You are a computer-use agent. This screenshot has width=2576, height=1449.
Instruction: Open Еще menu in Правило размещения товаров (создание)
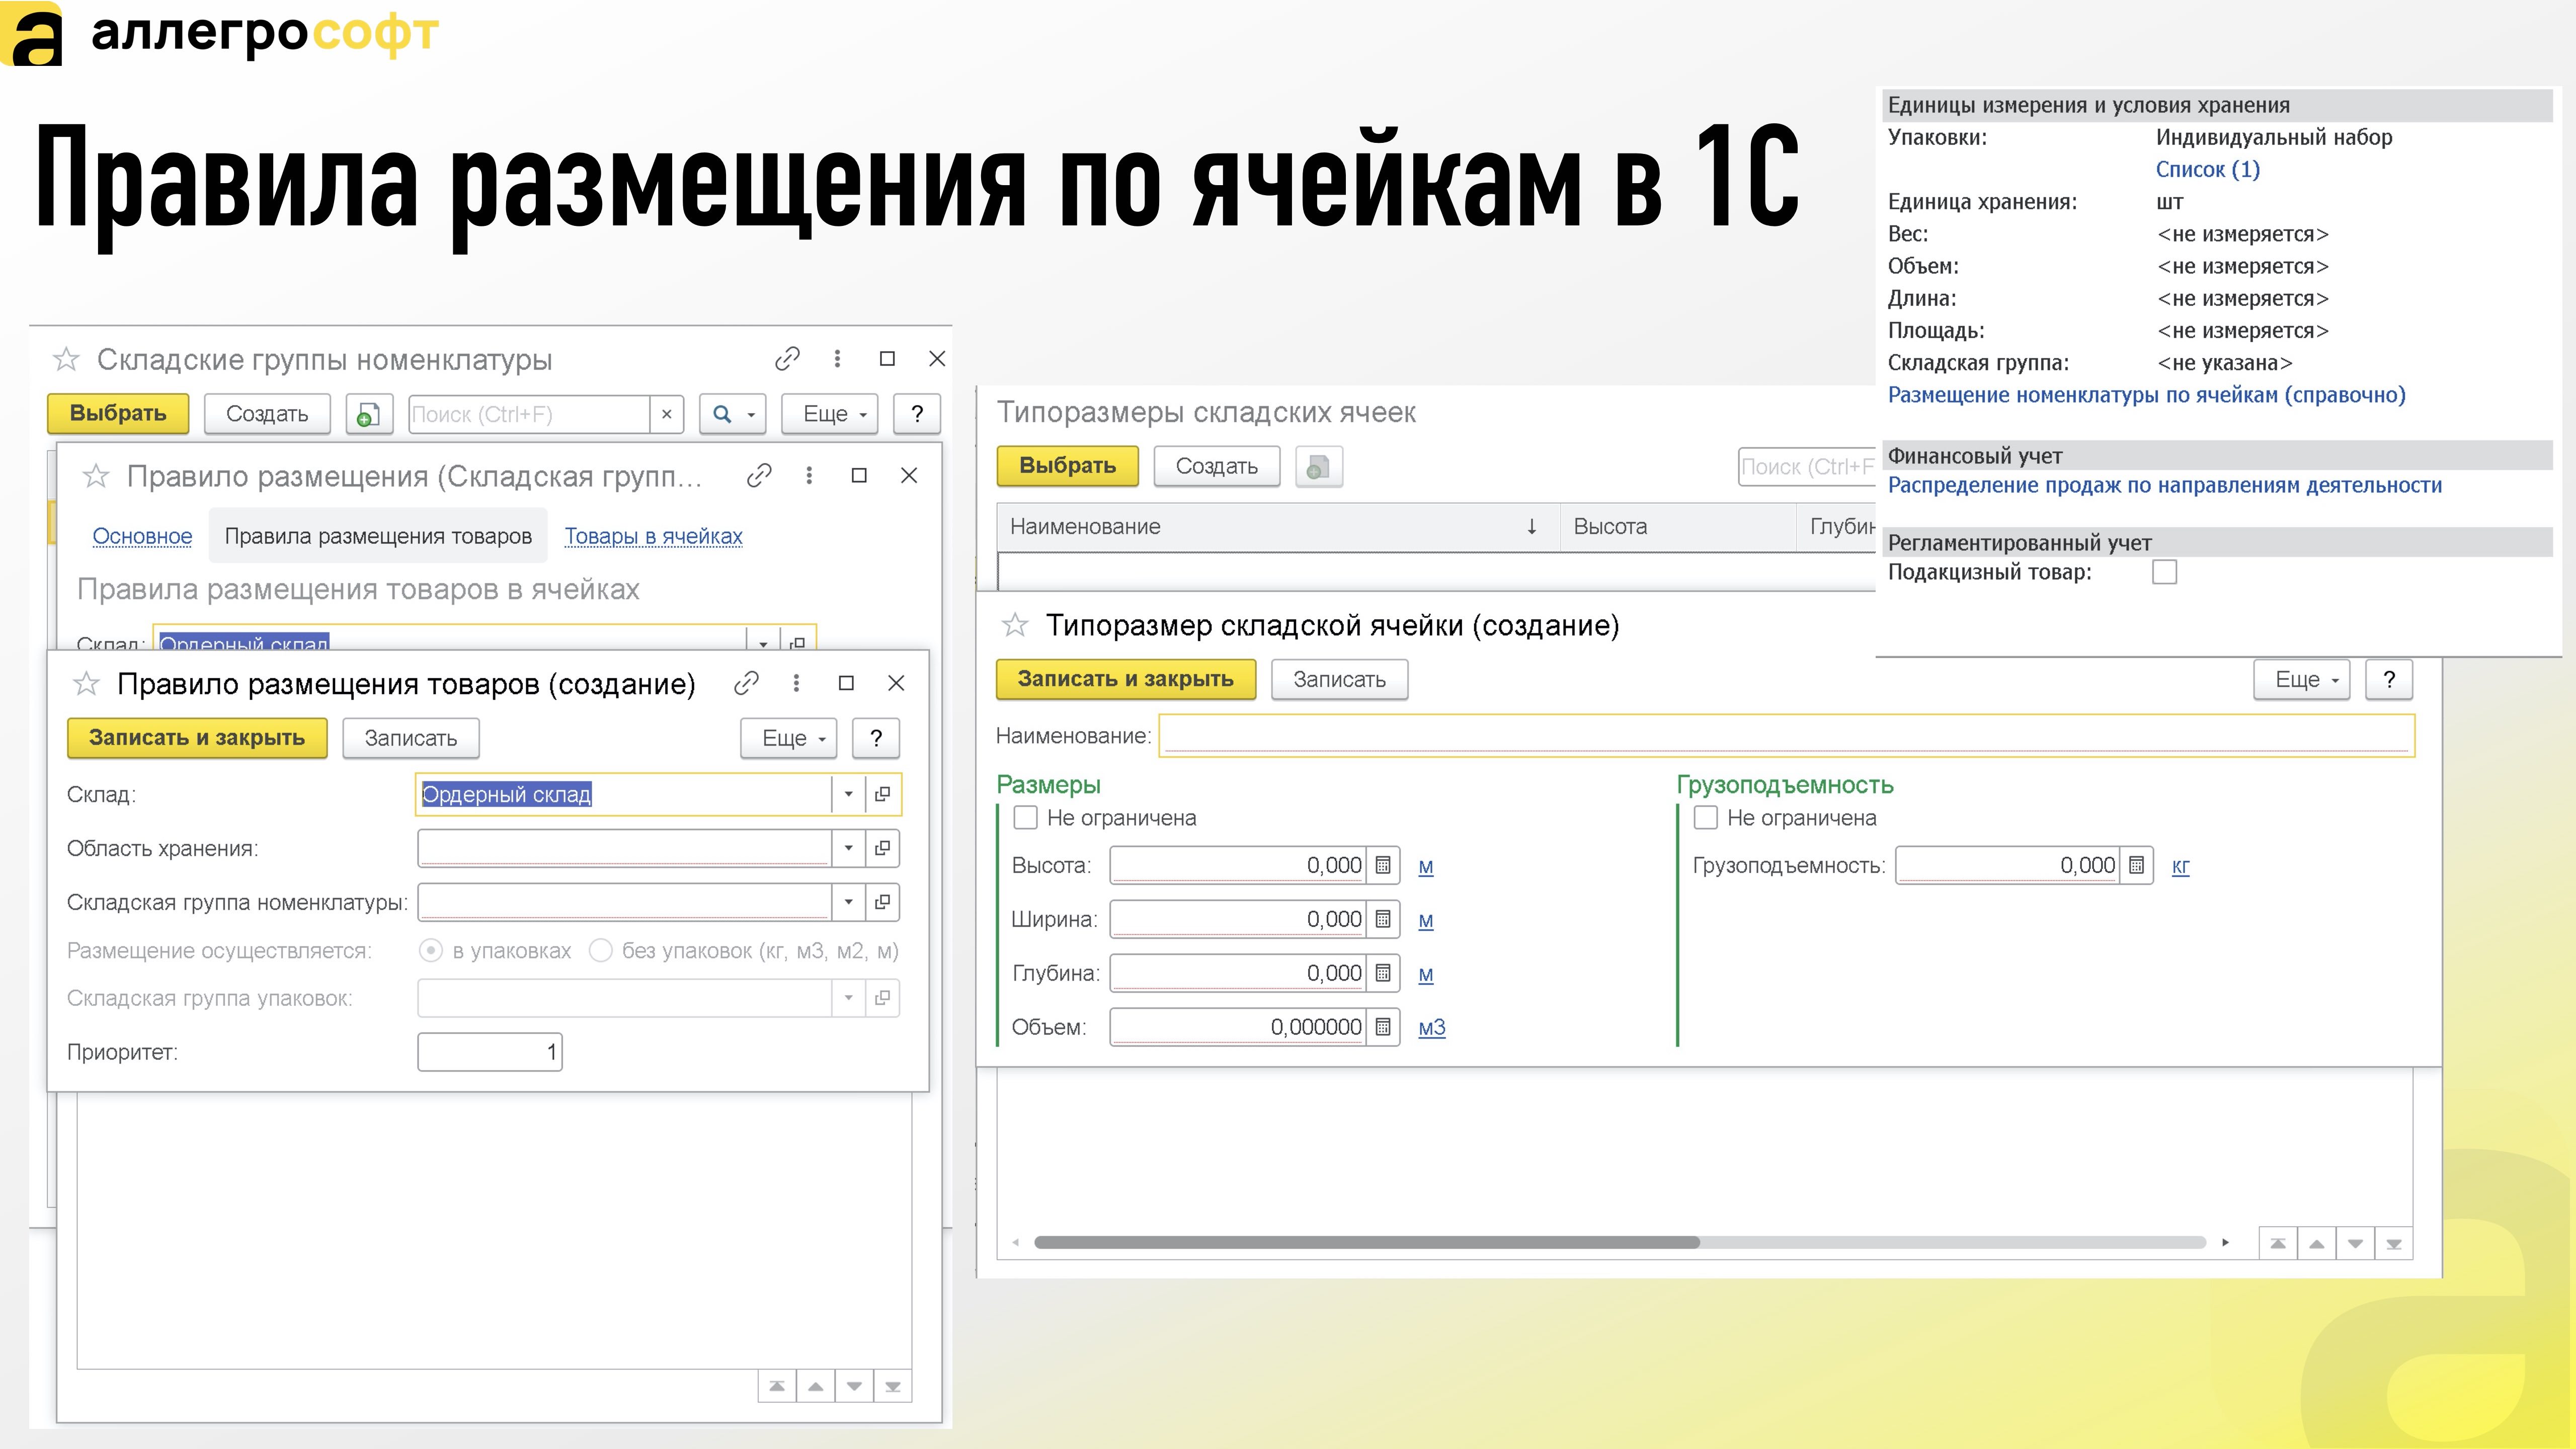[788, 738]
